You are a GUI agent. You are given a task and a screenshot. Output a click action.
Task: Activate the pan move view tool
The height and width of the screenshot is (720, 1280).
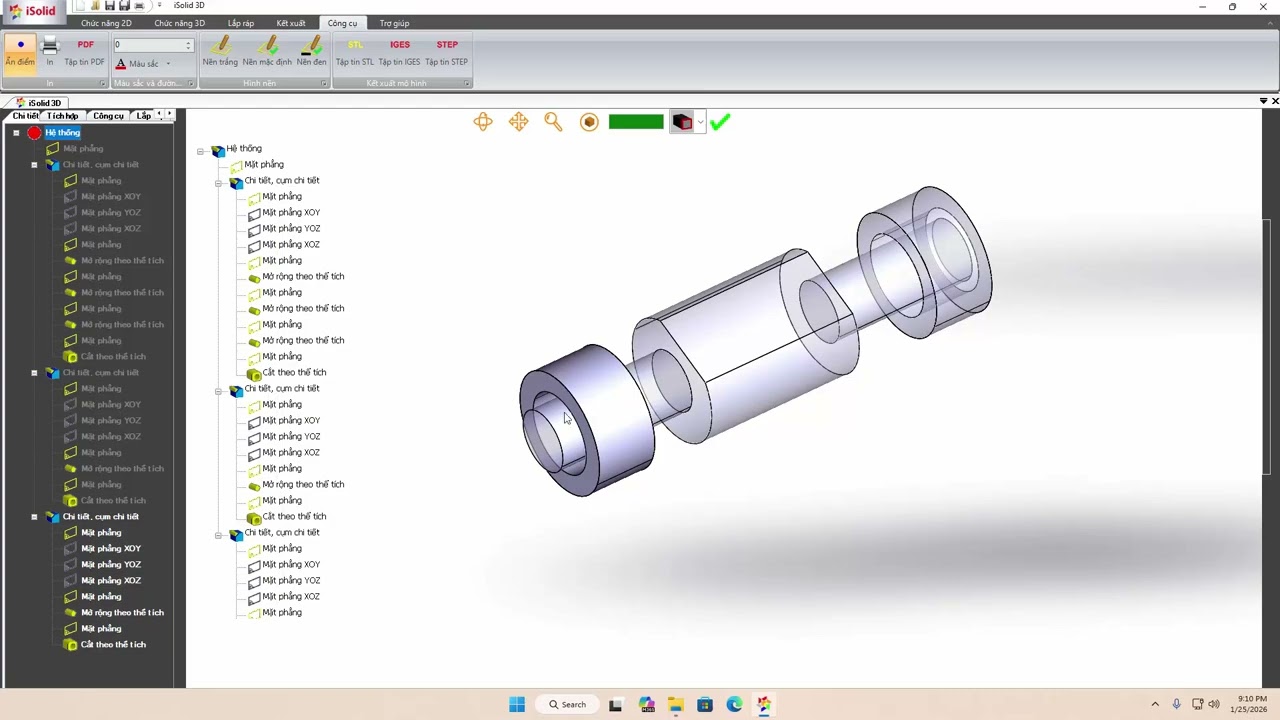(518, 122)
